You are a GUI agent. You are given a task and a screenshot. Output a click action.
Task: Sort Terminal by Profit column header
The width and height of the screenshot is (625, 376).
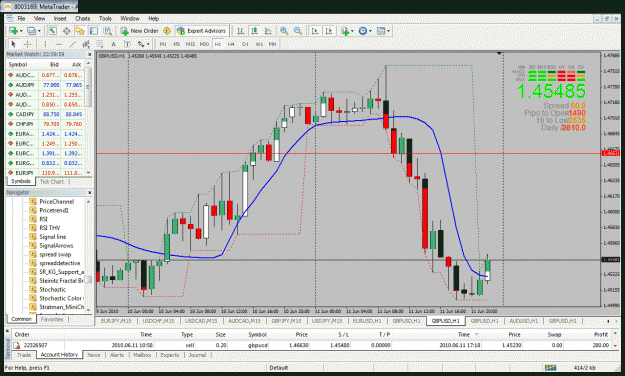[x=601, y=335]
